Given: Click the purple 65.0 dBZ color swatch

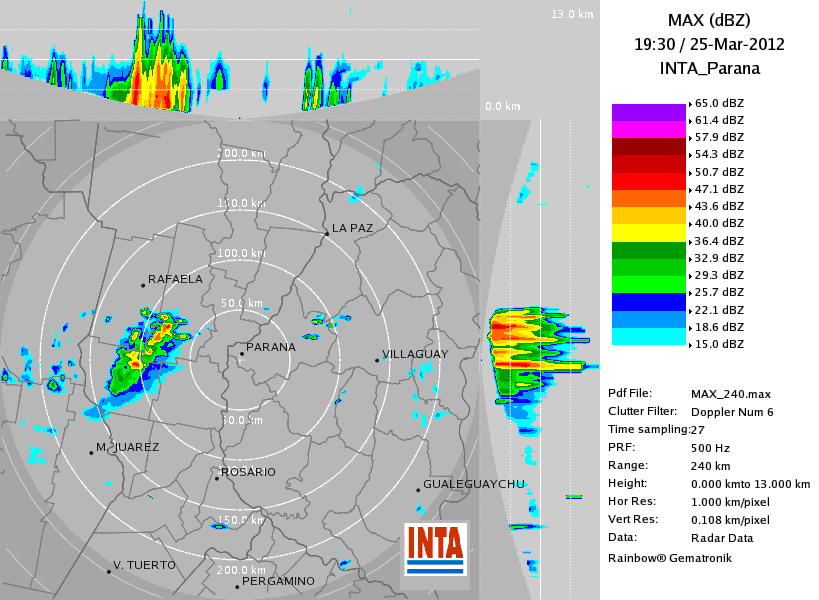Looking at the screenshot, I should pos(649,112).
